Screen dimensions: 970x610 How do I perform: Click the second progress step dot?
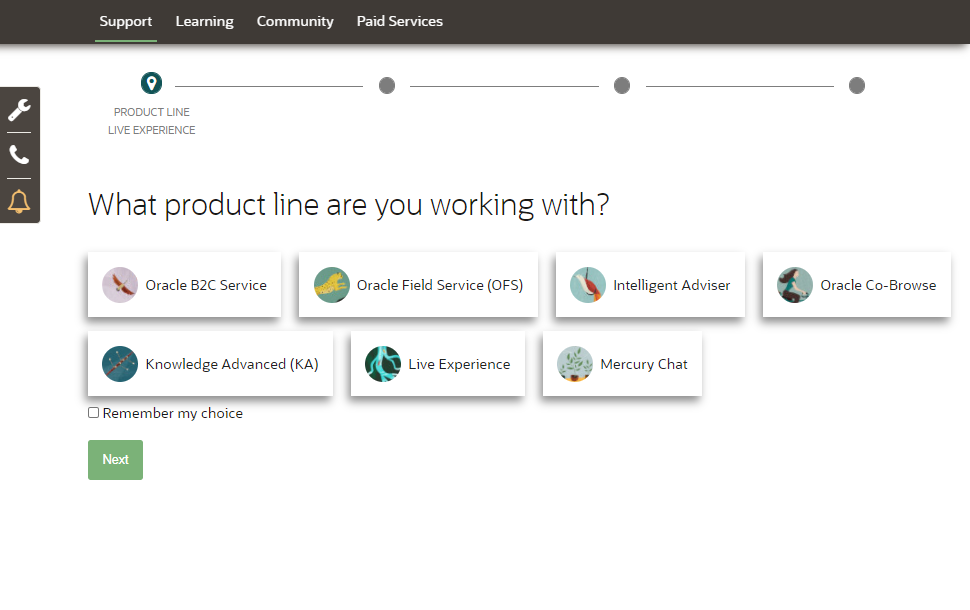click(x=387, y=85)
